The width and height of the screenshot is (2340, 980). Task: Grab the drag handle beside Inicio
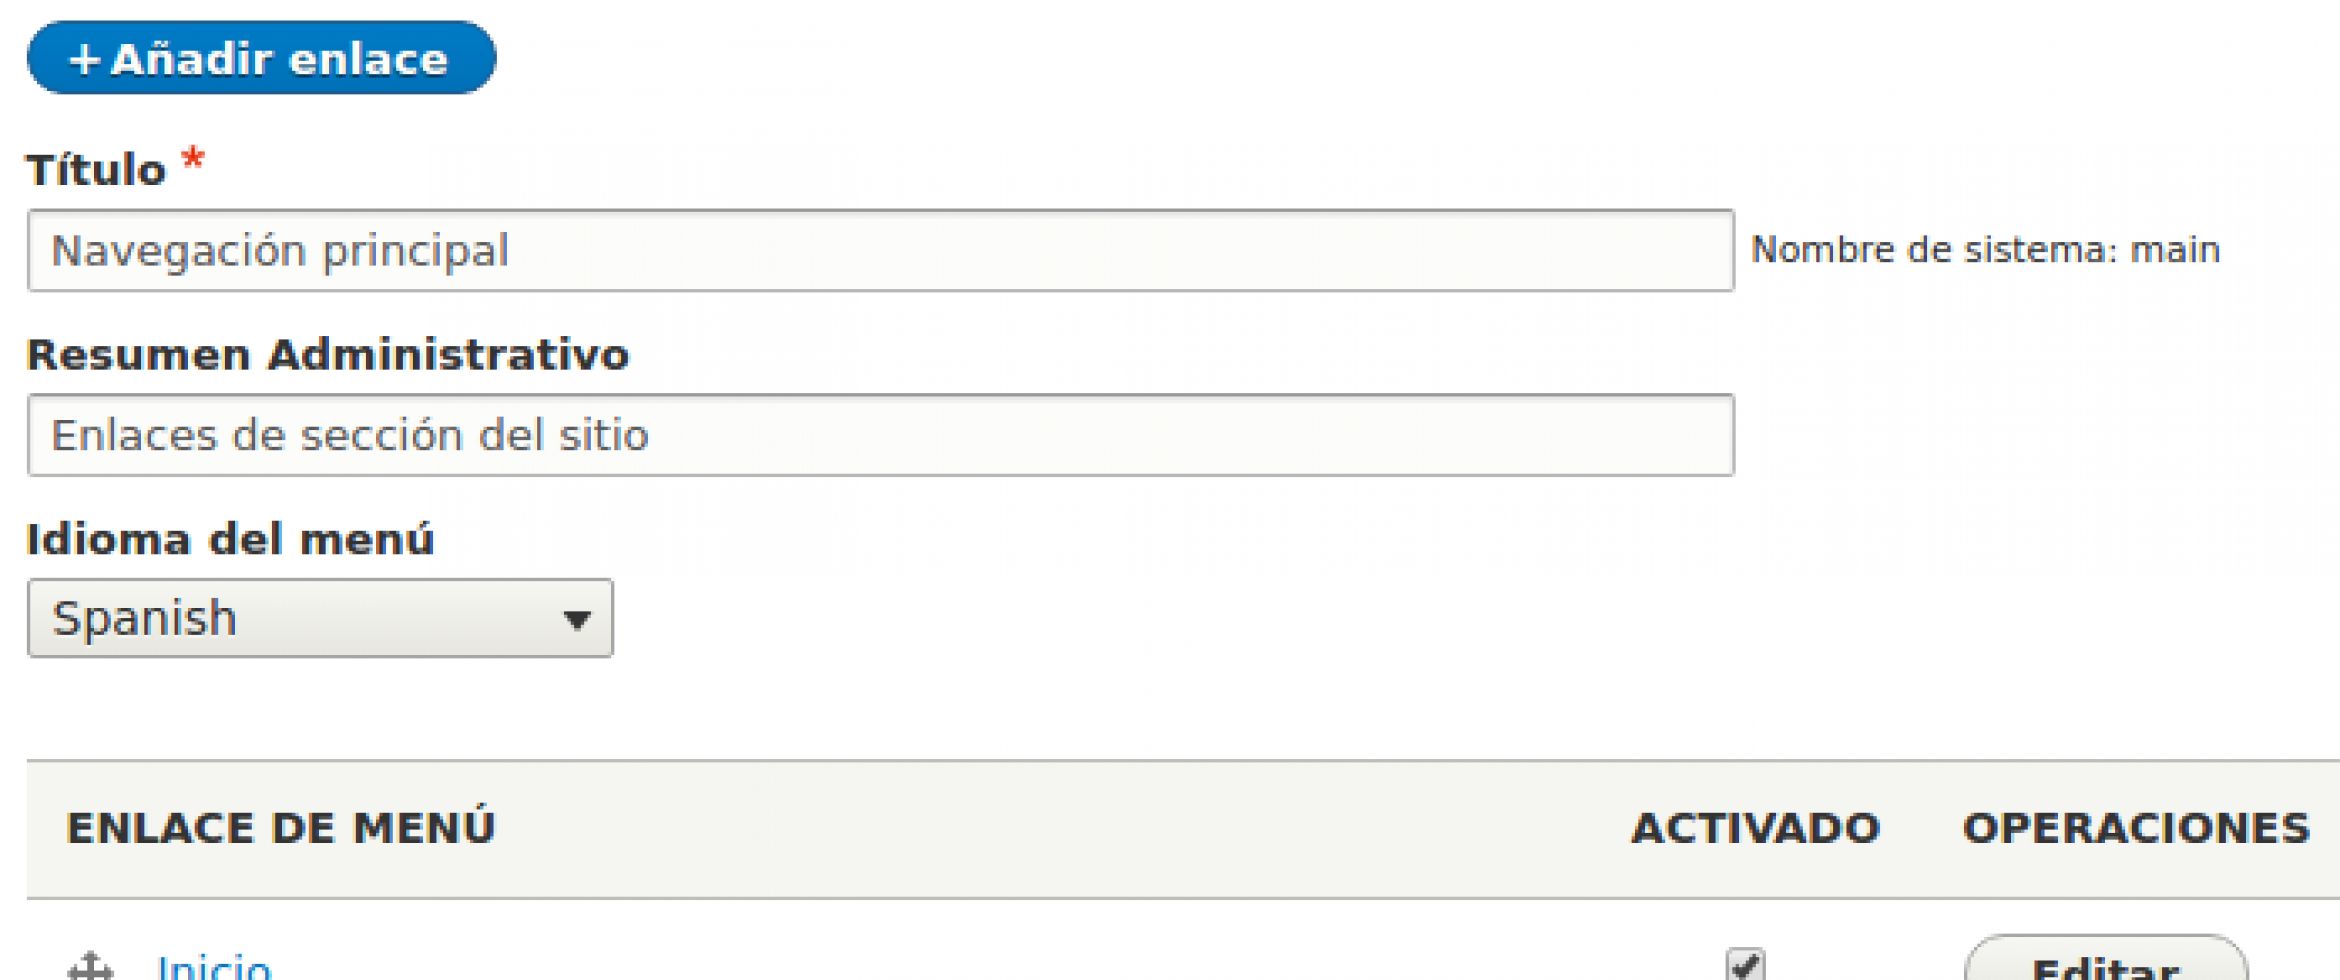[x=90, y=967]
